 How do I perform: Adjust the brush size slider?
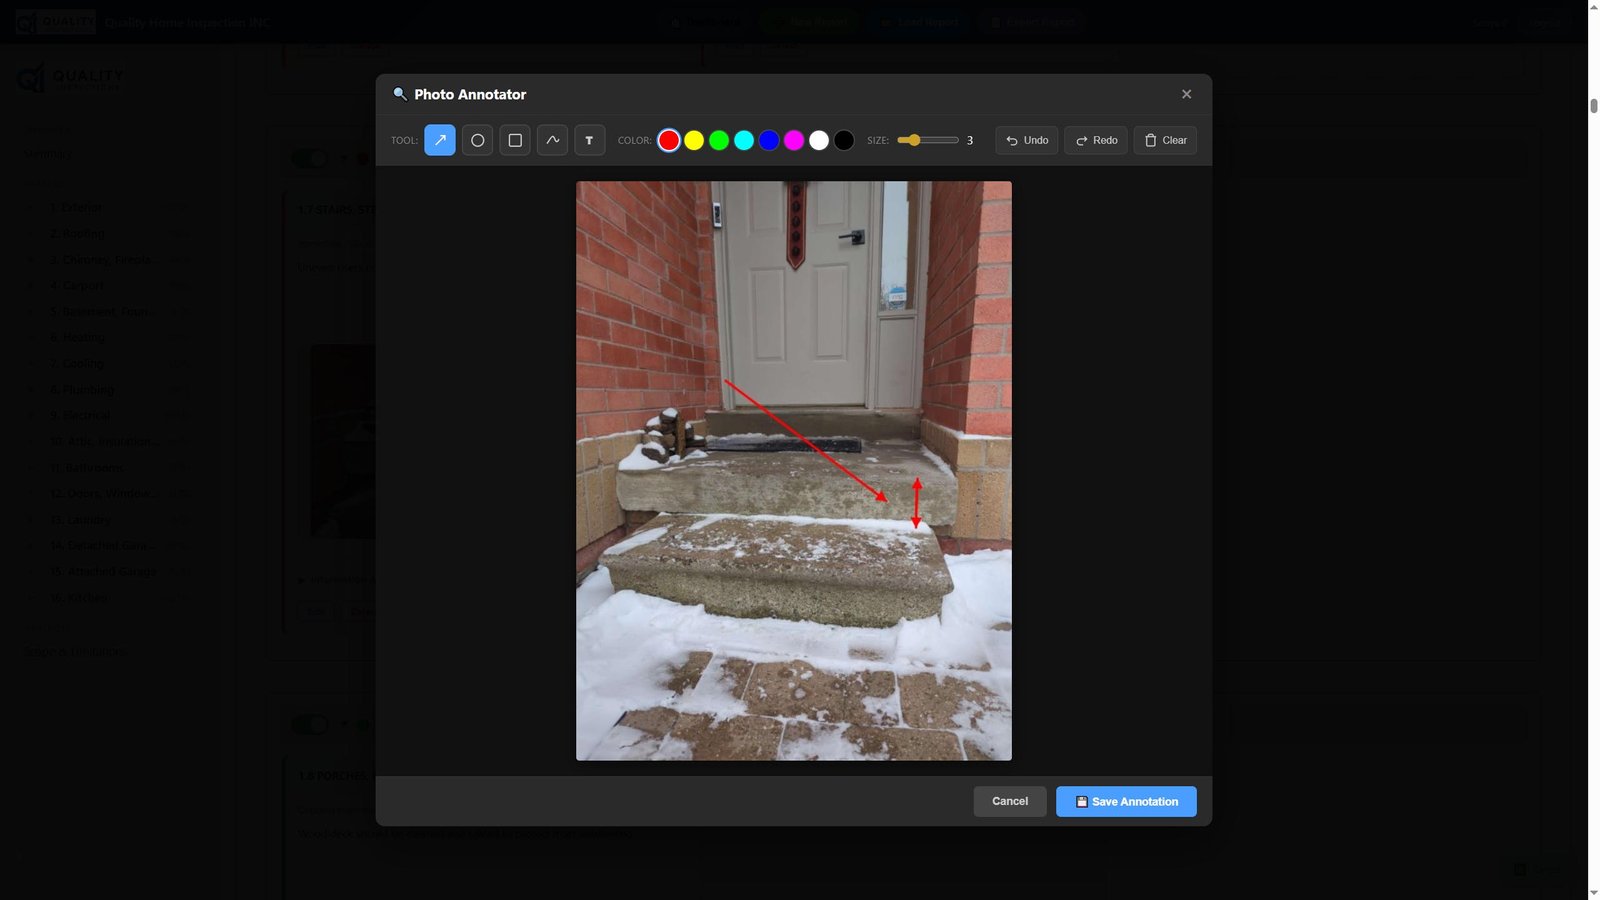pos(930,140)
